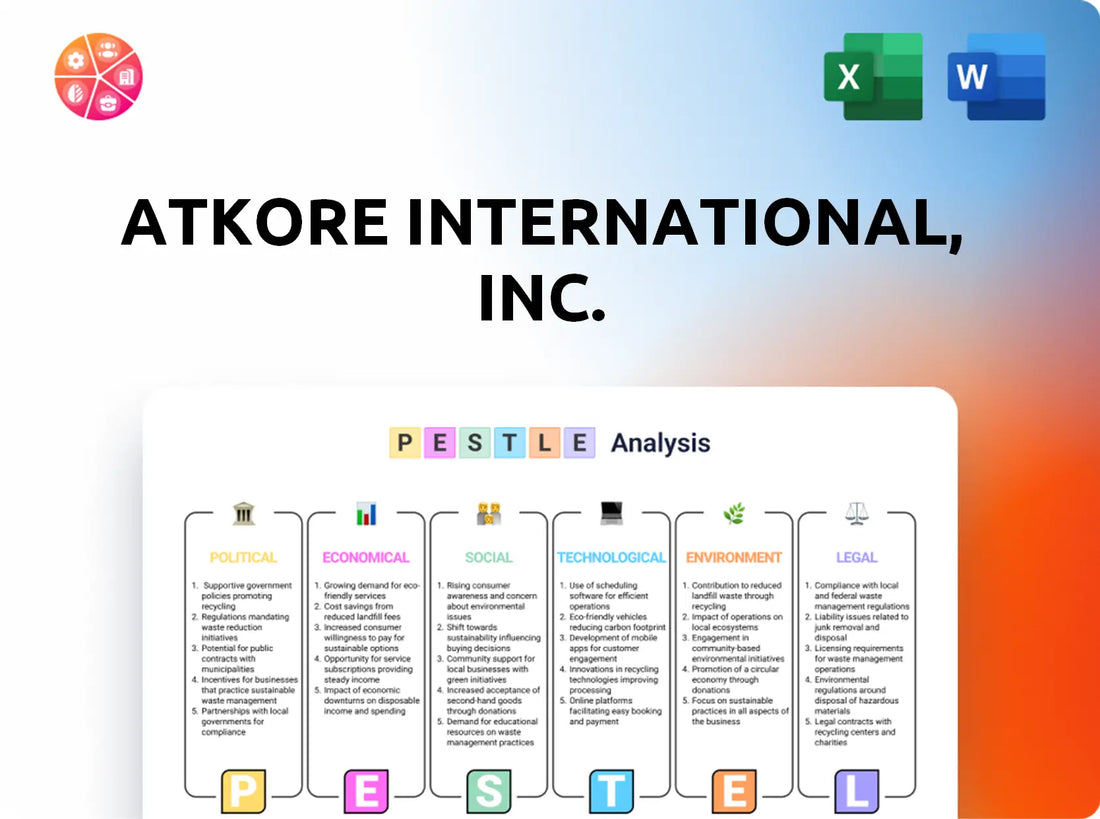Click "Impact of operations on local ecosystems"

tap(732, 622)
